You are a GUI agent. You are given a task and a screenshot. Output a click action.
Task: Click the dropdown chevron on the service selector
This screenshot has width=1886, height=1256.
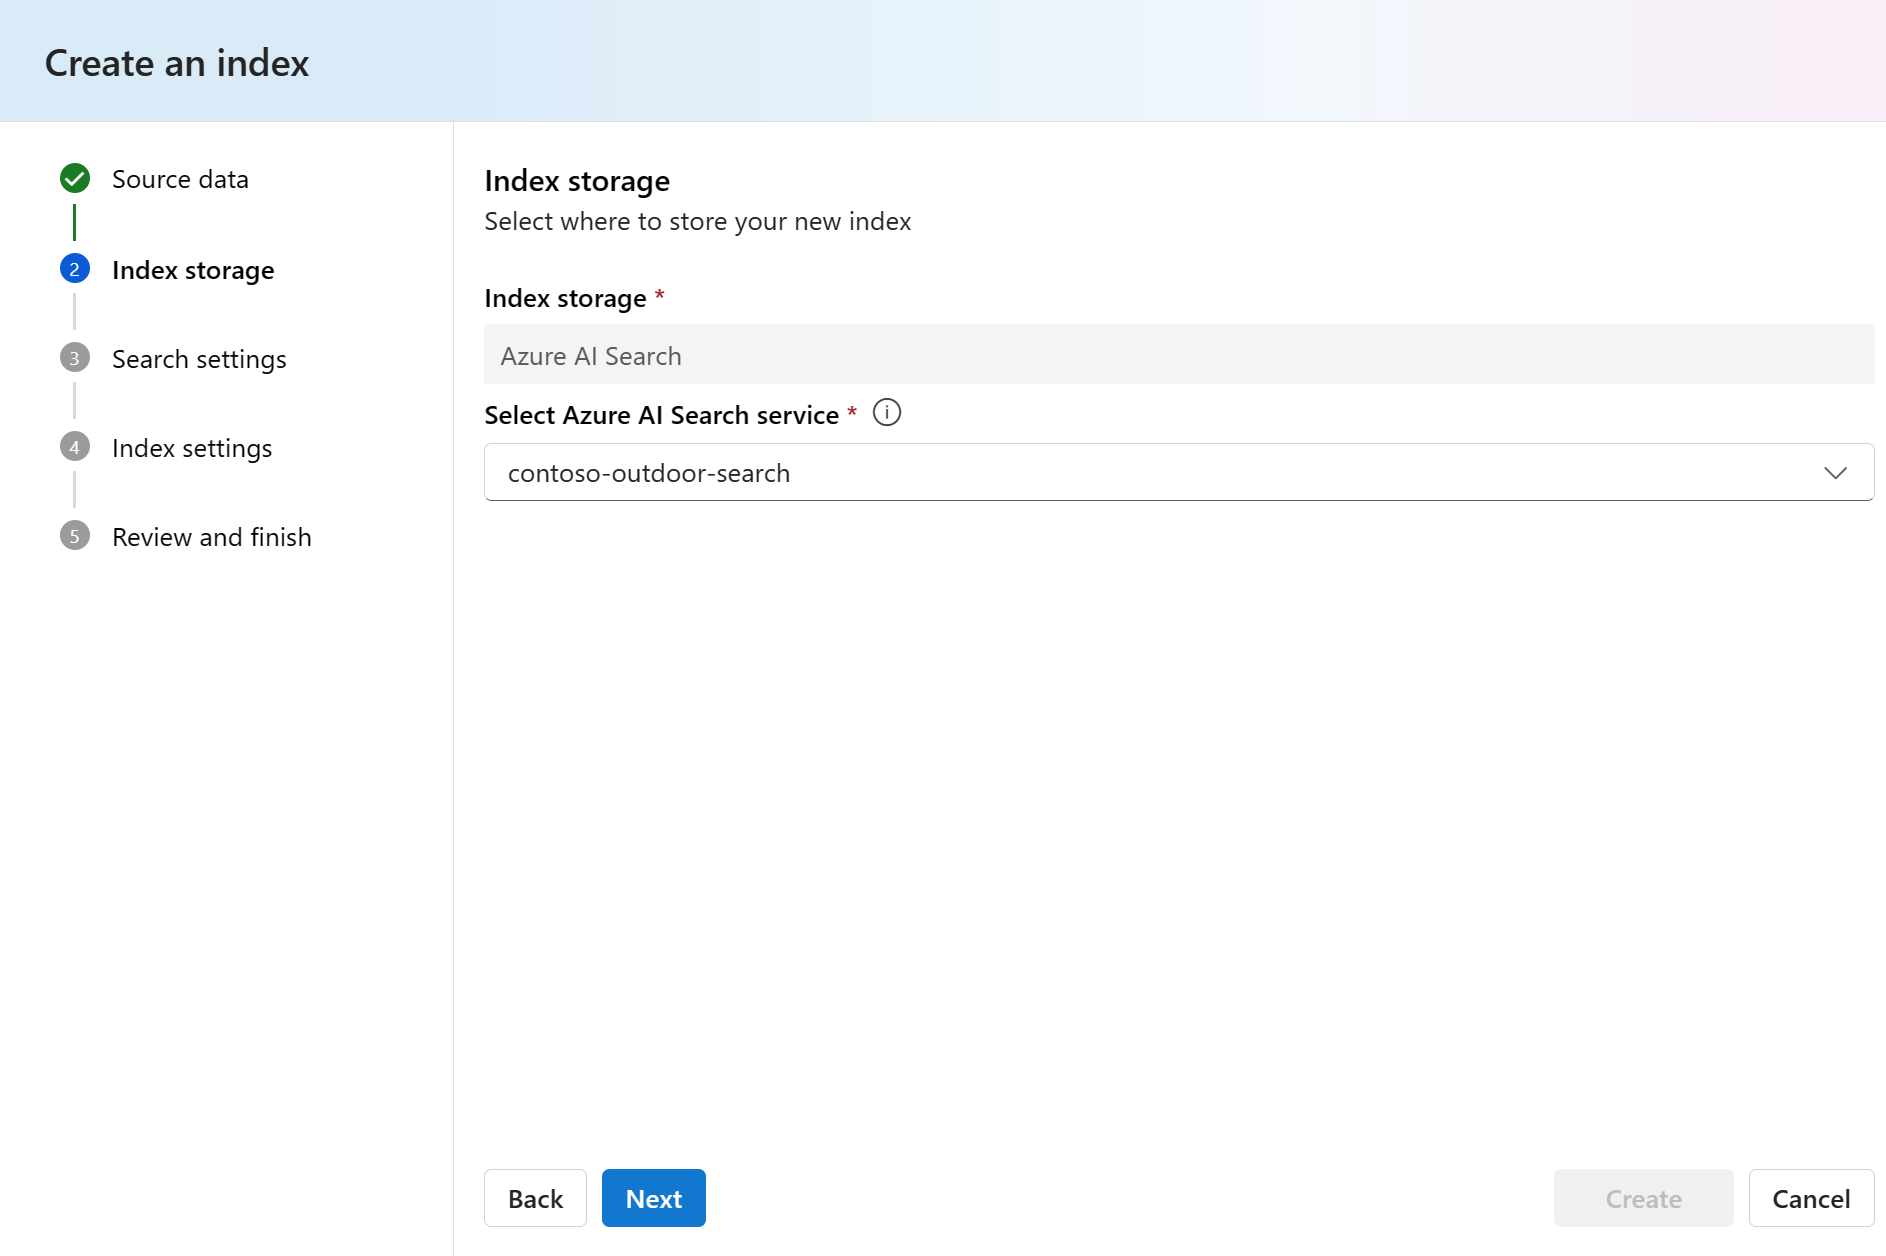pyautogui.click(x=1836, y=472)
